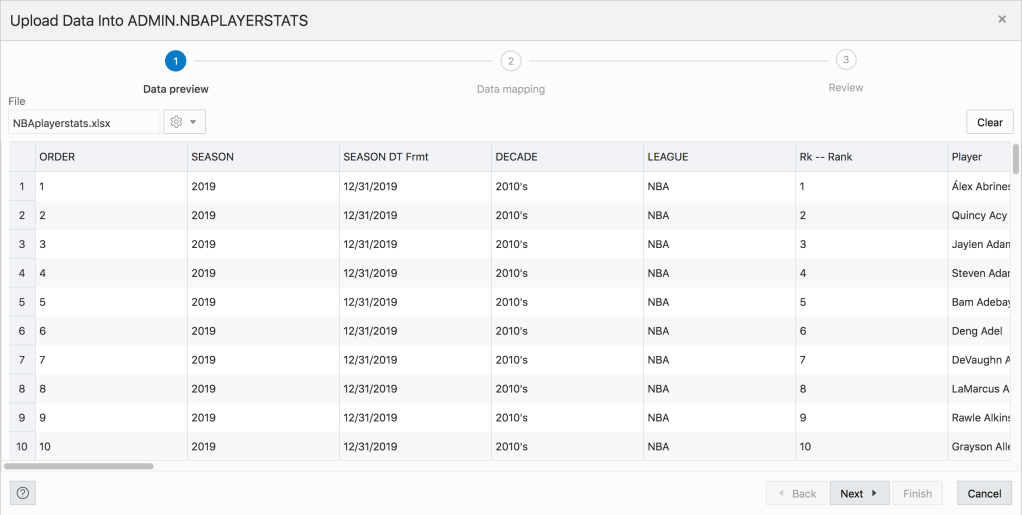Click the Player column header
The width and height of the screenshot is (1022, 515).
pyautogui.click(x=980, y=157)
